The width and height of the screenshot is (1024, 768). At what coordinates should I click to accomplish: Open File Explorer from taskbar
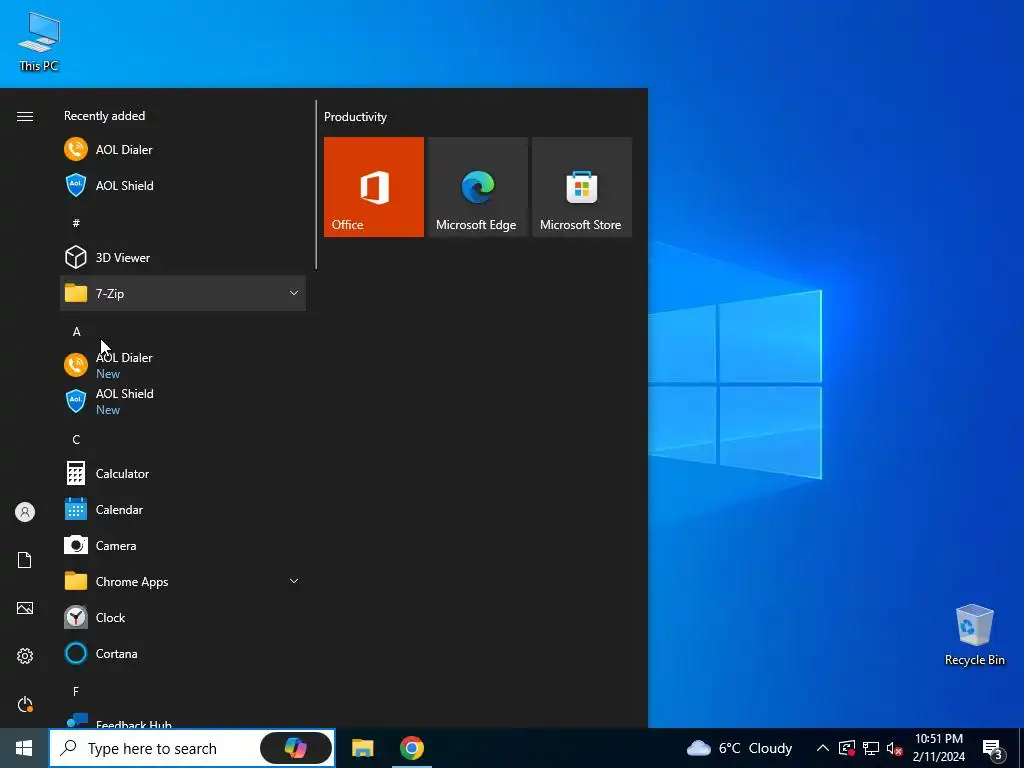362,748
